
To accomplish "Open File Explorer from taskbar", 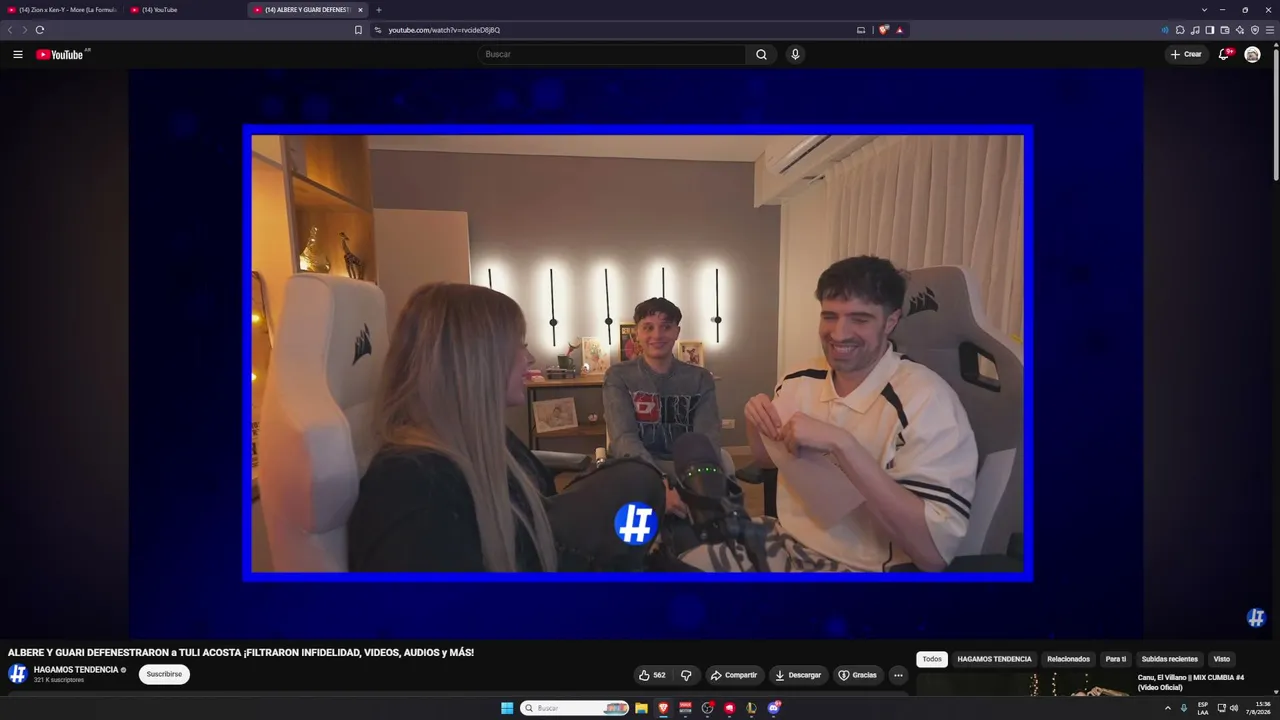I will pos(641,708).
